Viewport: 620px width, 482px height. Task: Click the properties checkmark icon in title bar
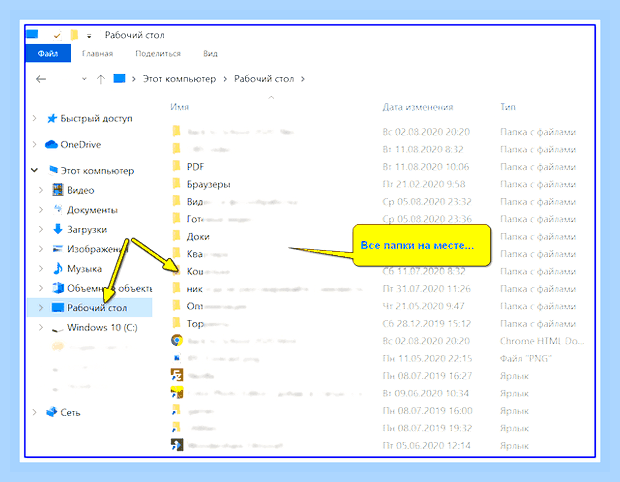(x=57, y=36)
